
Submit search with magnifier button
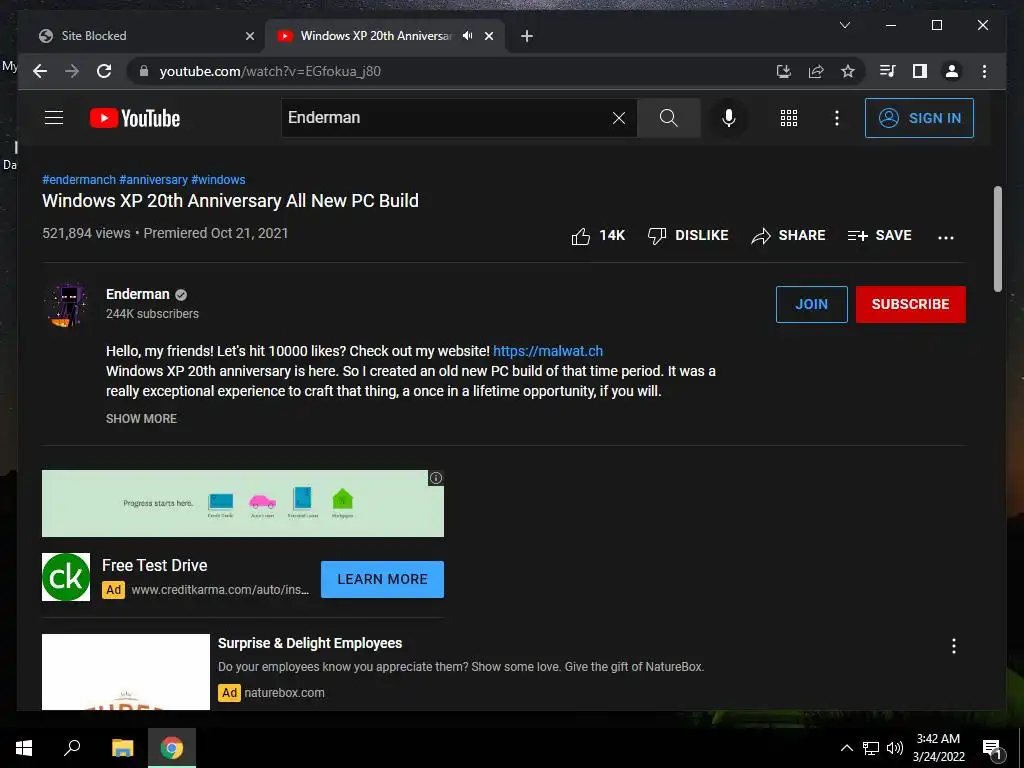point(668,118)
